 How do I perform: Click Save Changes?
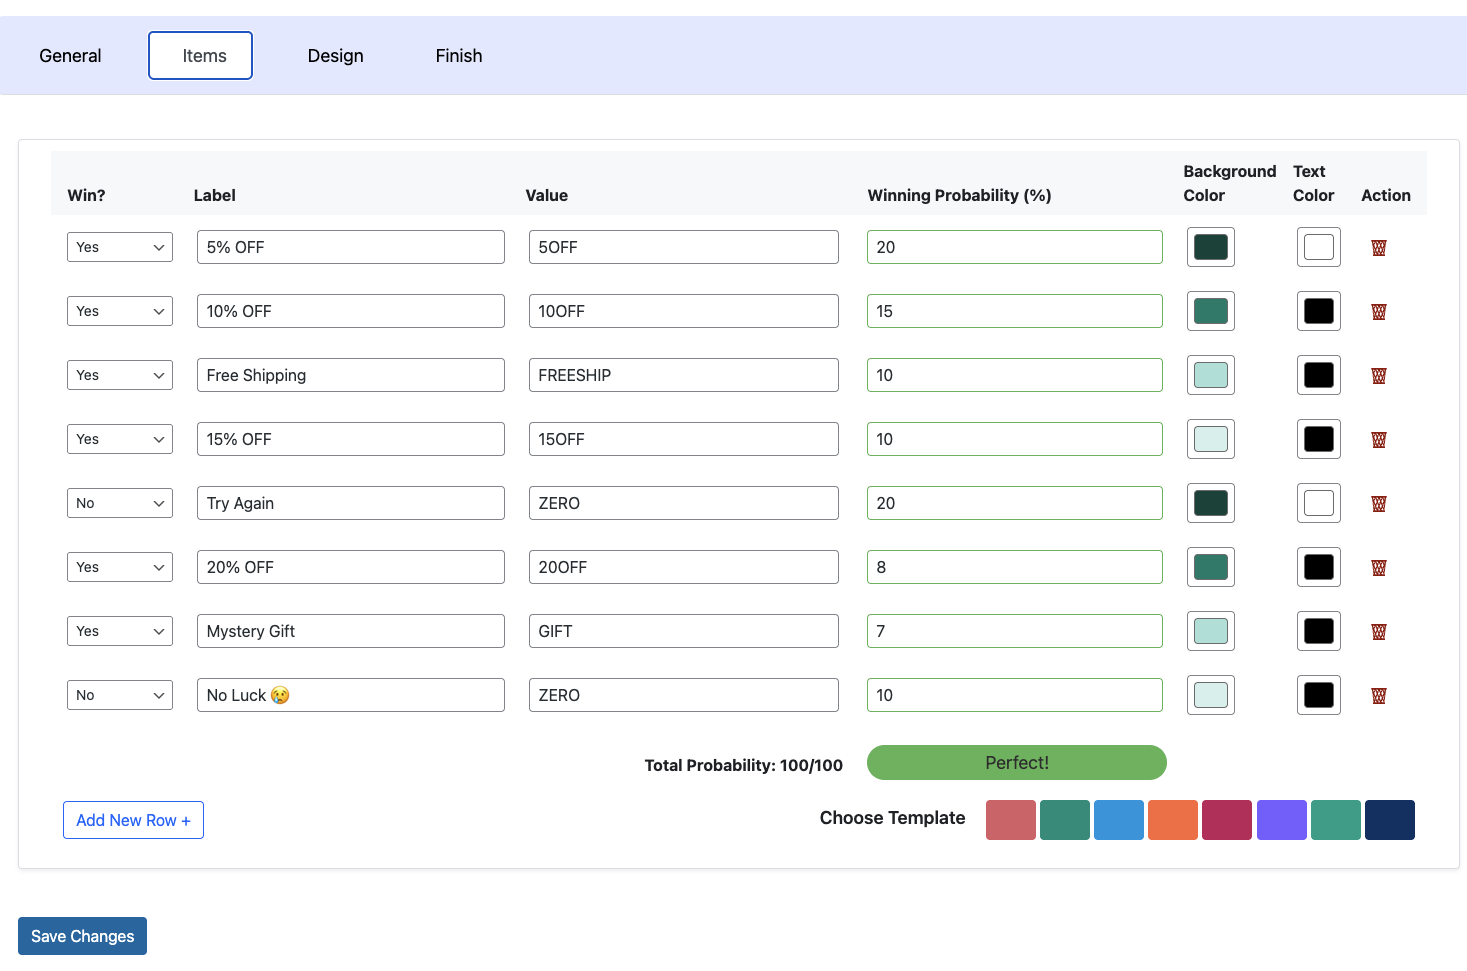pos(82,936)
